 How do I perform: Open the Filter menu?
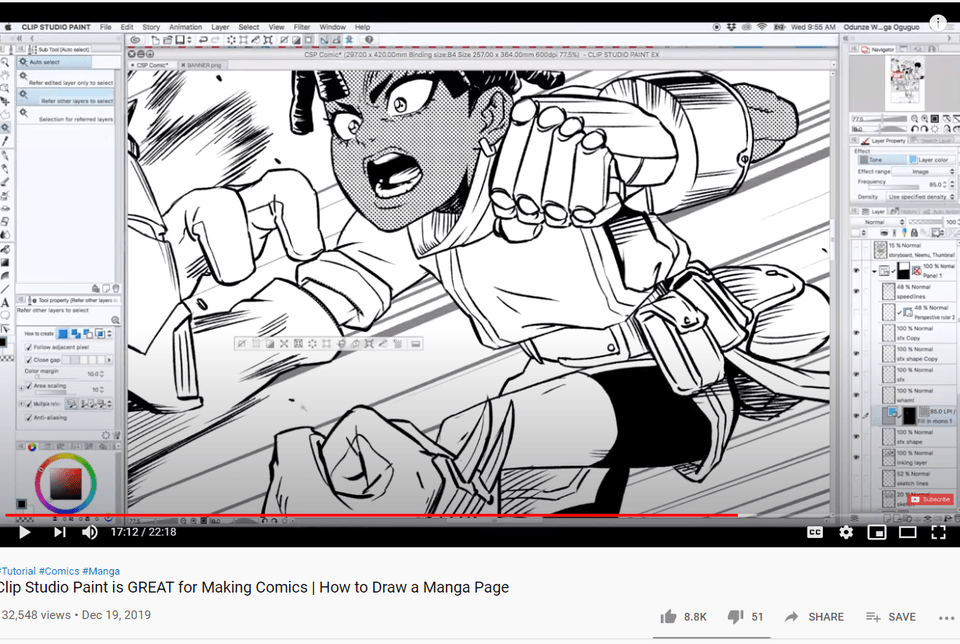302,27
